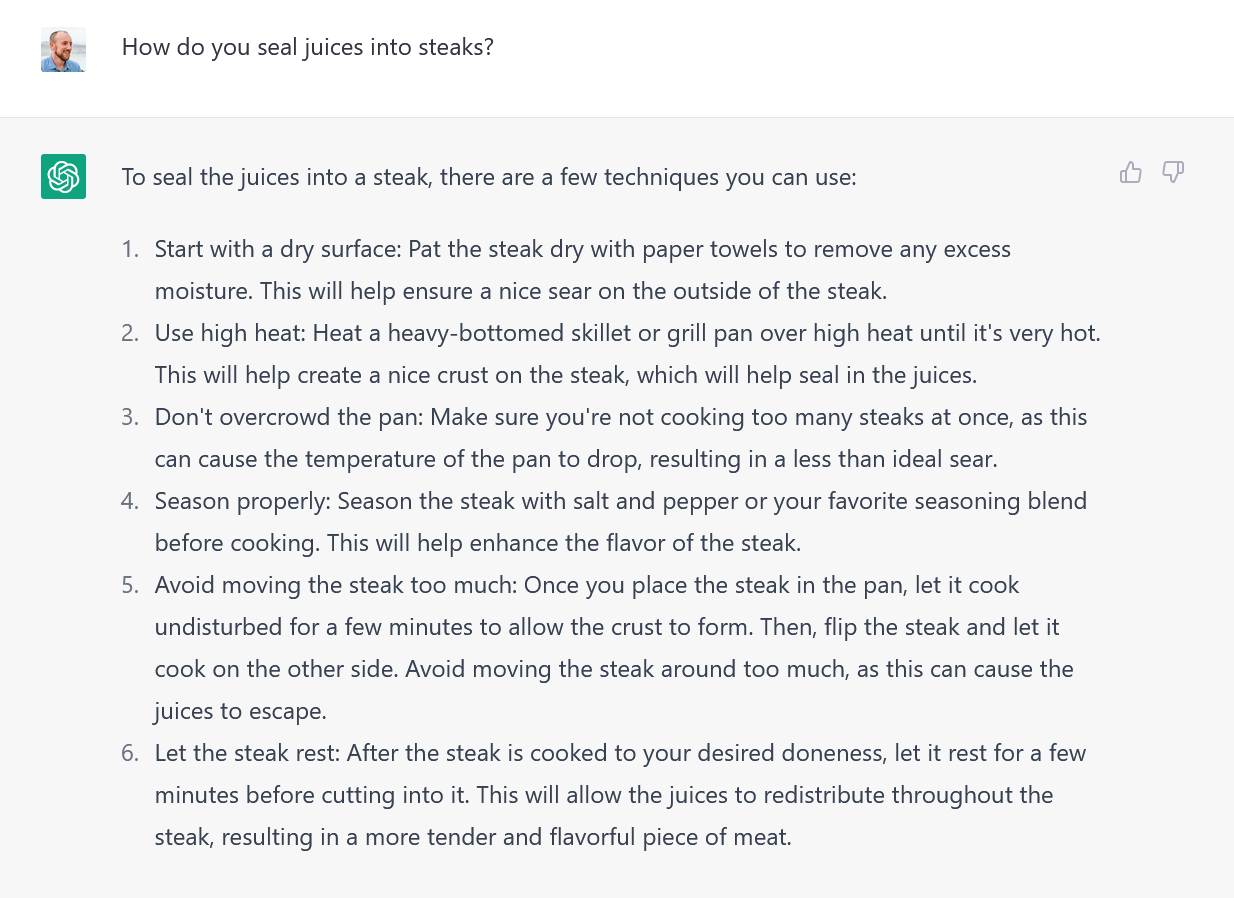Click the like icon to rate the response
Viewport: 1234px width, 898px height.
(x=1130, y=172)
